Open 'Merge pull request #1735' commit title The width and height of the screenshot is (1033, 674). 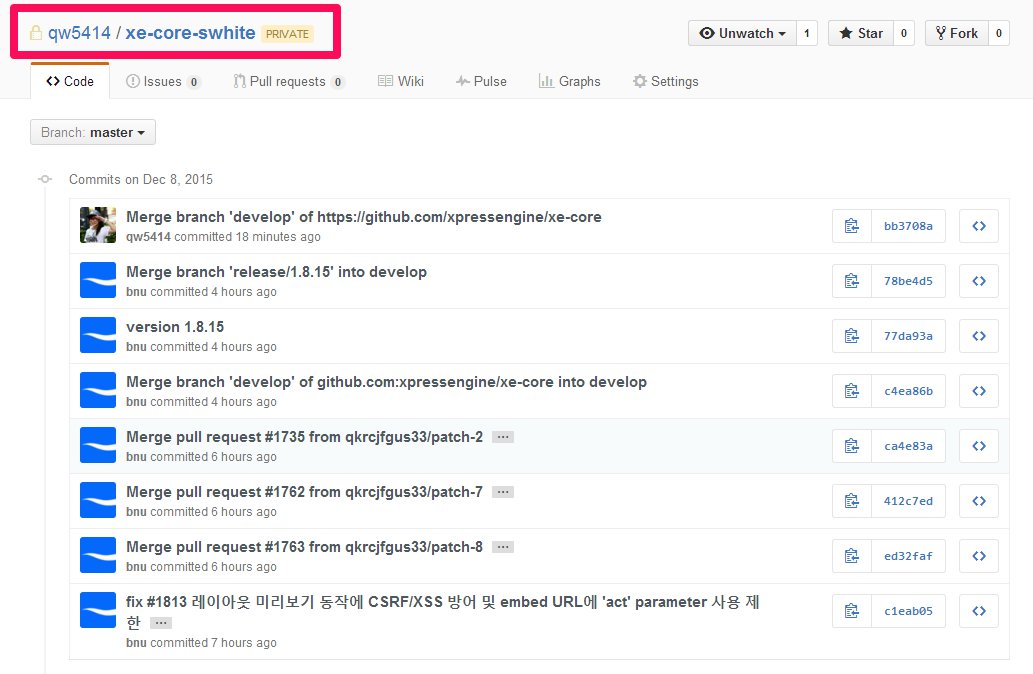pyautogui.click(x=304, y=437)
